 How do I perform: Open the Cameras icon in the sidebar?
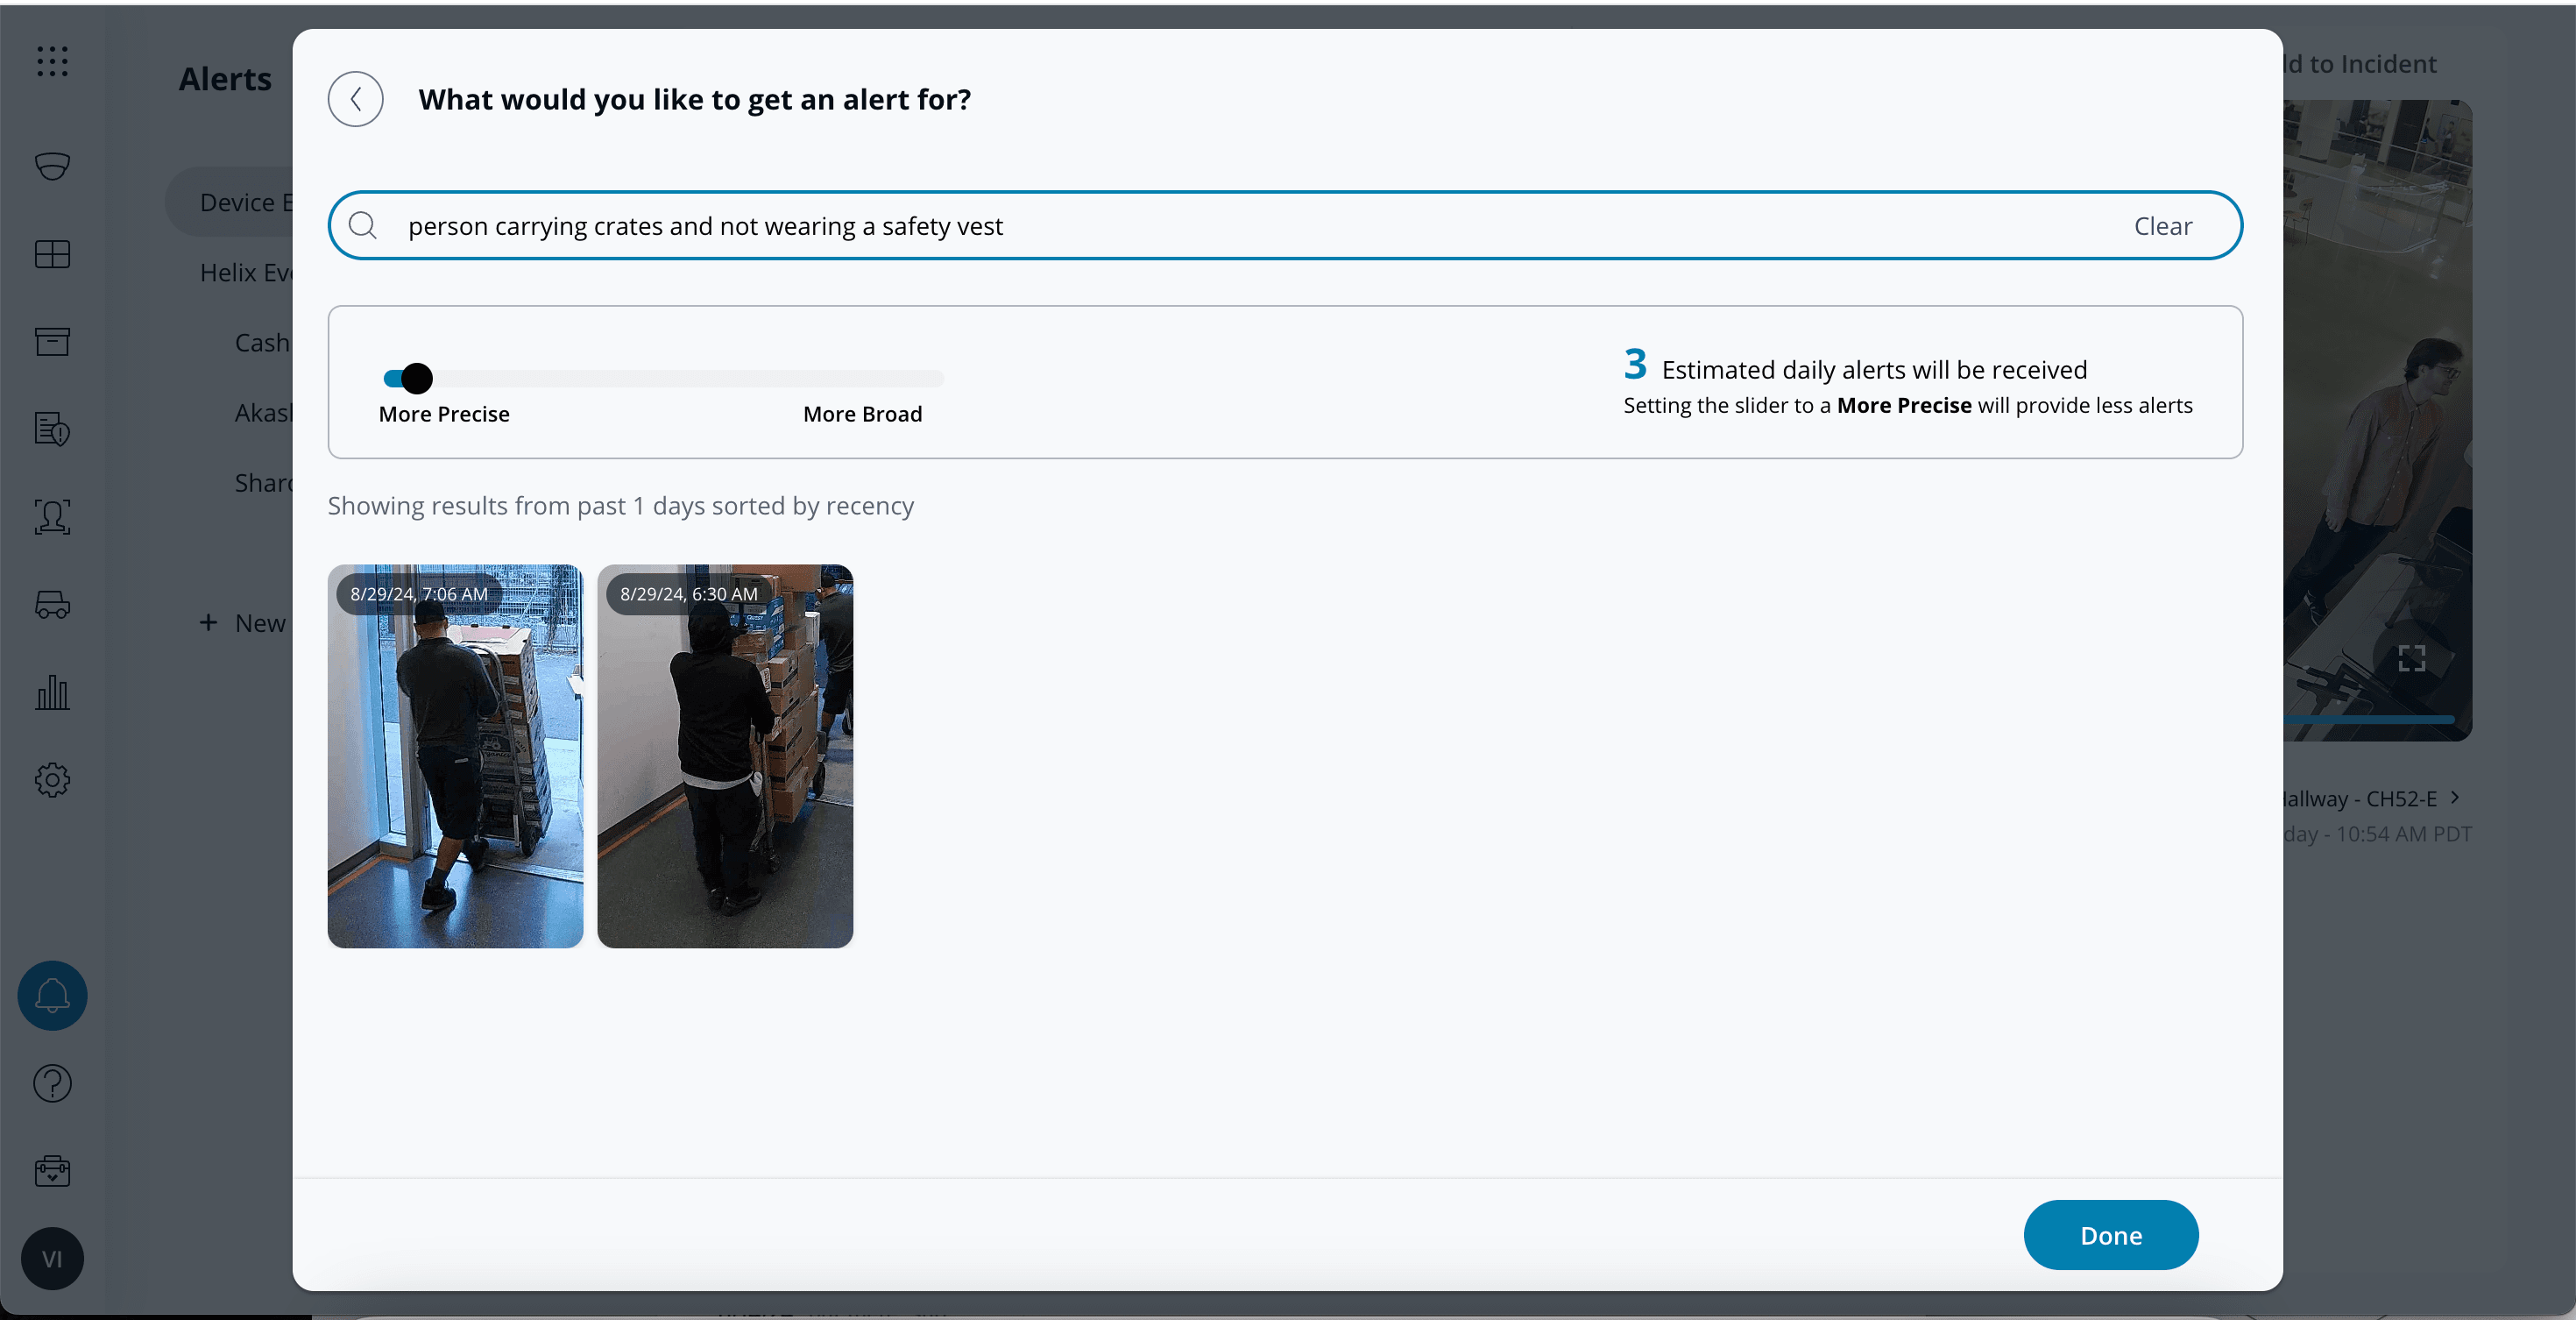click(52, 166)
